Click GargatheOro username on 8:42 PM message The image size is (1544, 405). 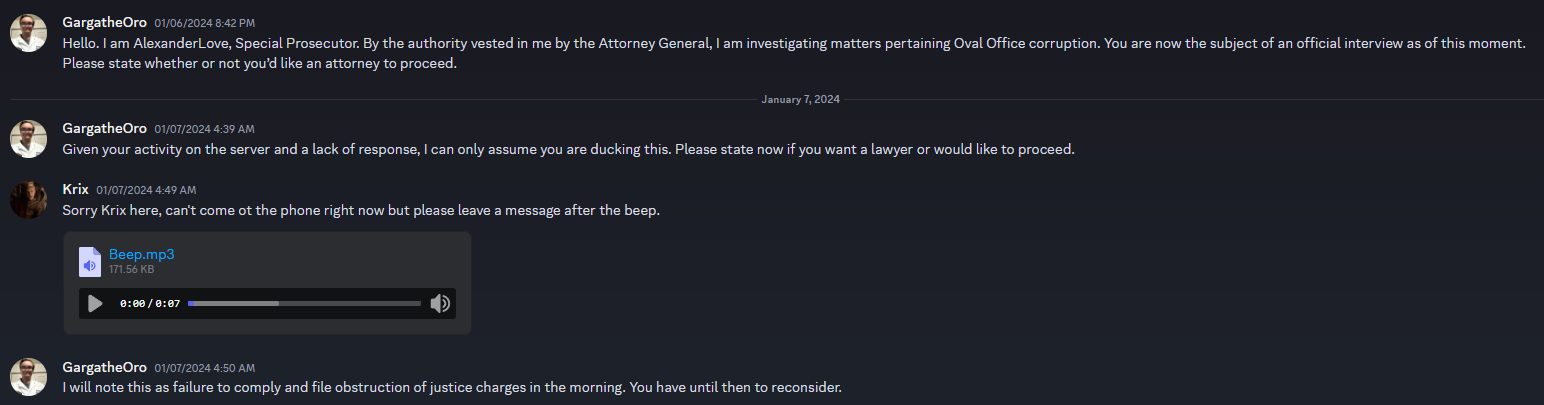click(104, 21)
